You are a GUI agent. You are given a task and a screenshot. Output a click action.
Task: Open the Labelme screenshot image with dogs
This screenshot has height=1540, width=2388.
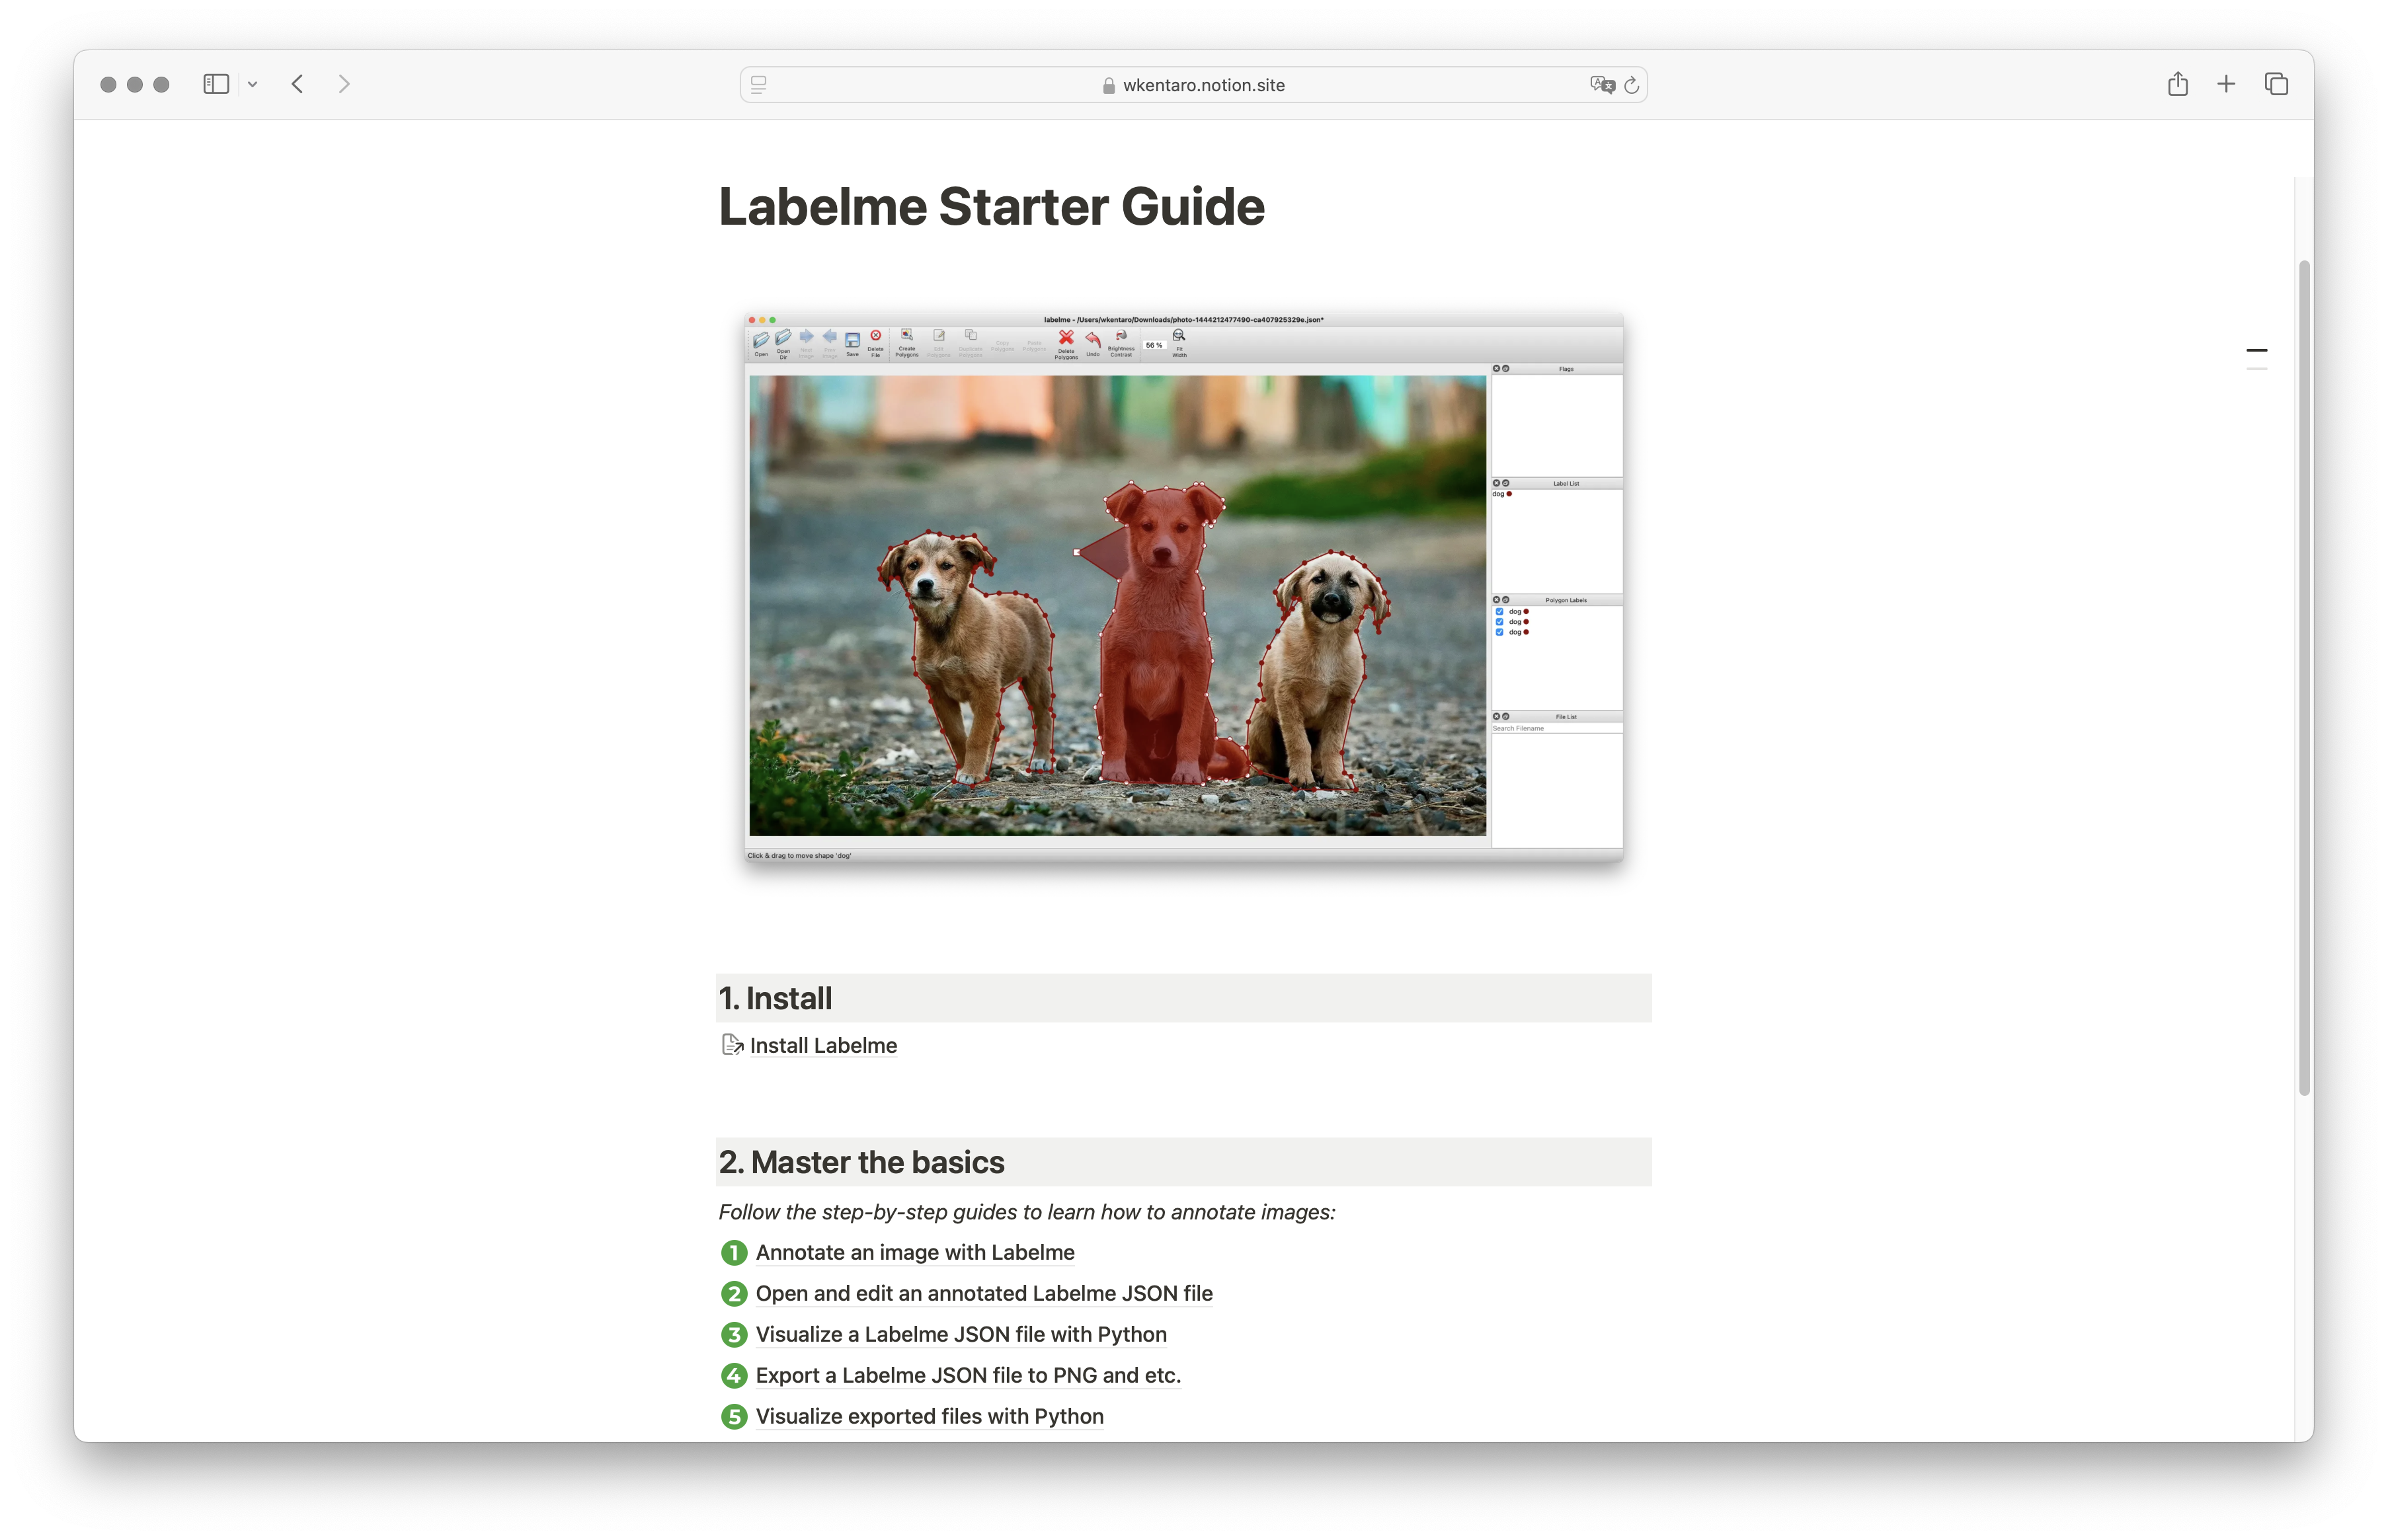1183,587
